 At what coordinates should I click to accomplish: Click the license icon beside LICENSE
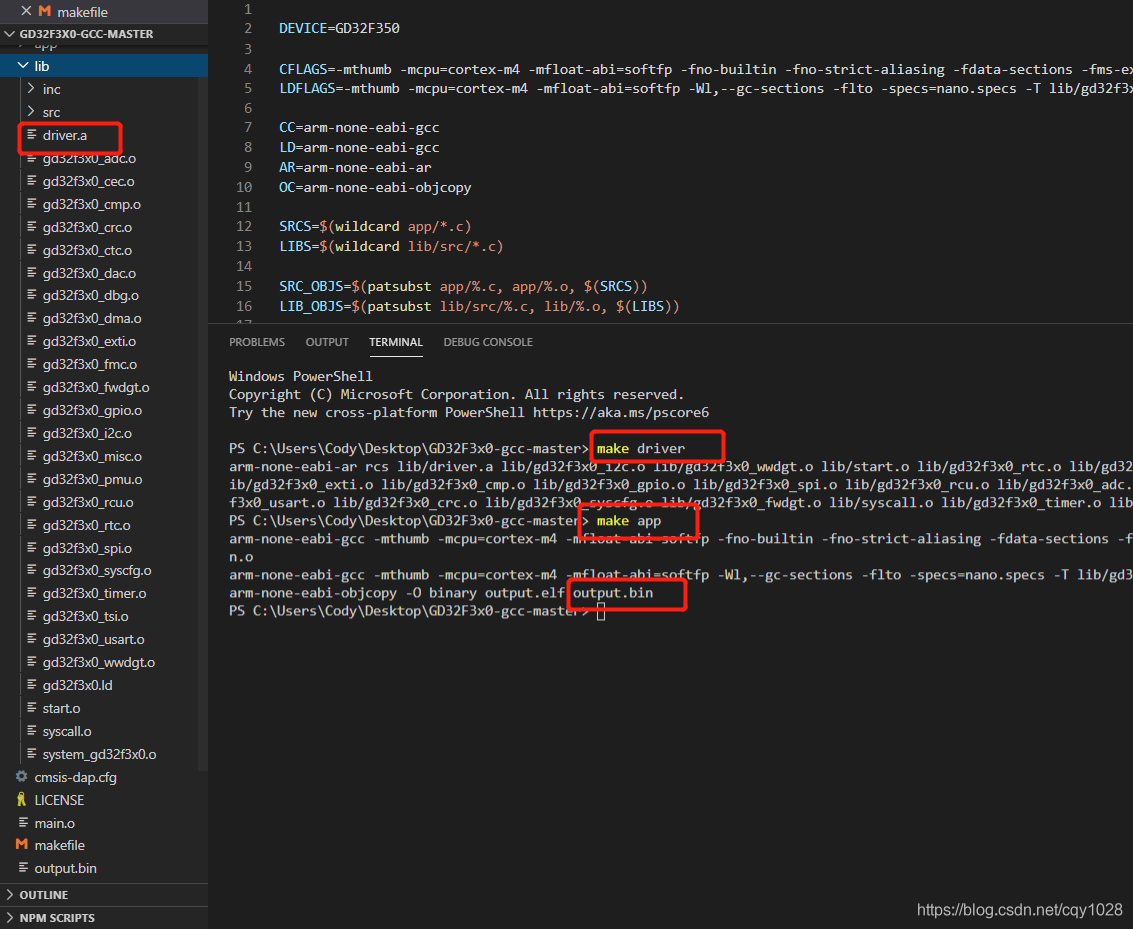pos(22,800)
